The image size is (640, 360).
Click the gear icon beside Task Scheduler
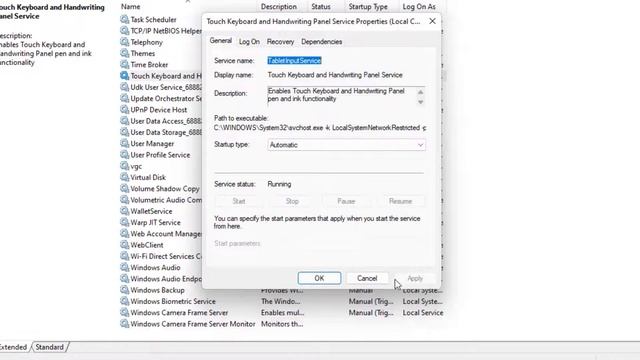(124, 19)
